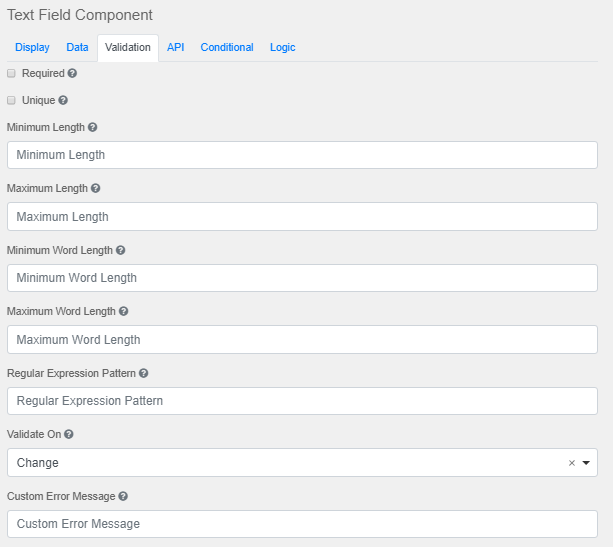Toggle the Unique checkbox

[11, 101]
